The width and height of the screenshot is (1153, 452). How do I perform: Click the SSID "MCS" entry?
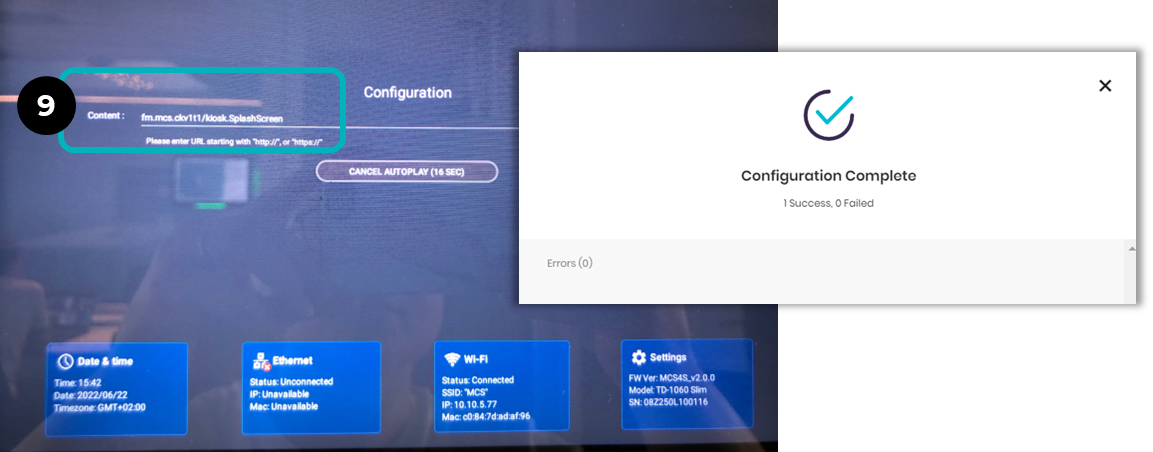[467, 392]
